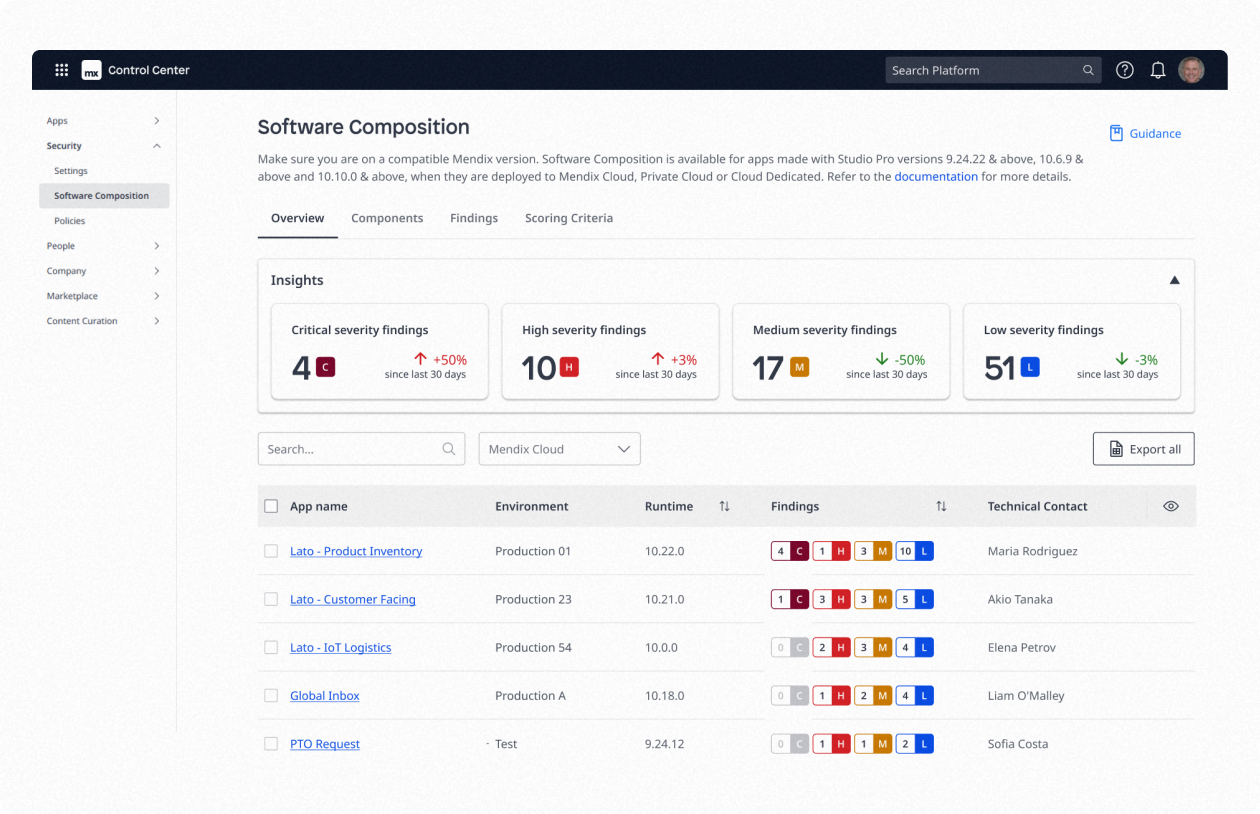1260x814 pixels.
Task: Open the documentation link
Action: click(935, 177)
